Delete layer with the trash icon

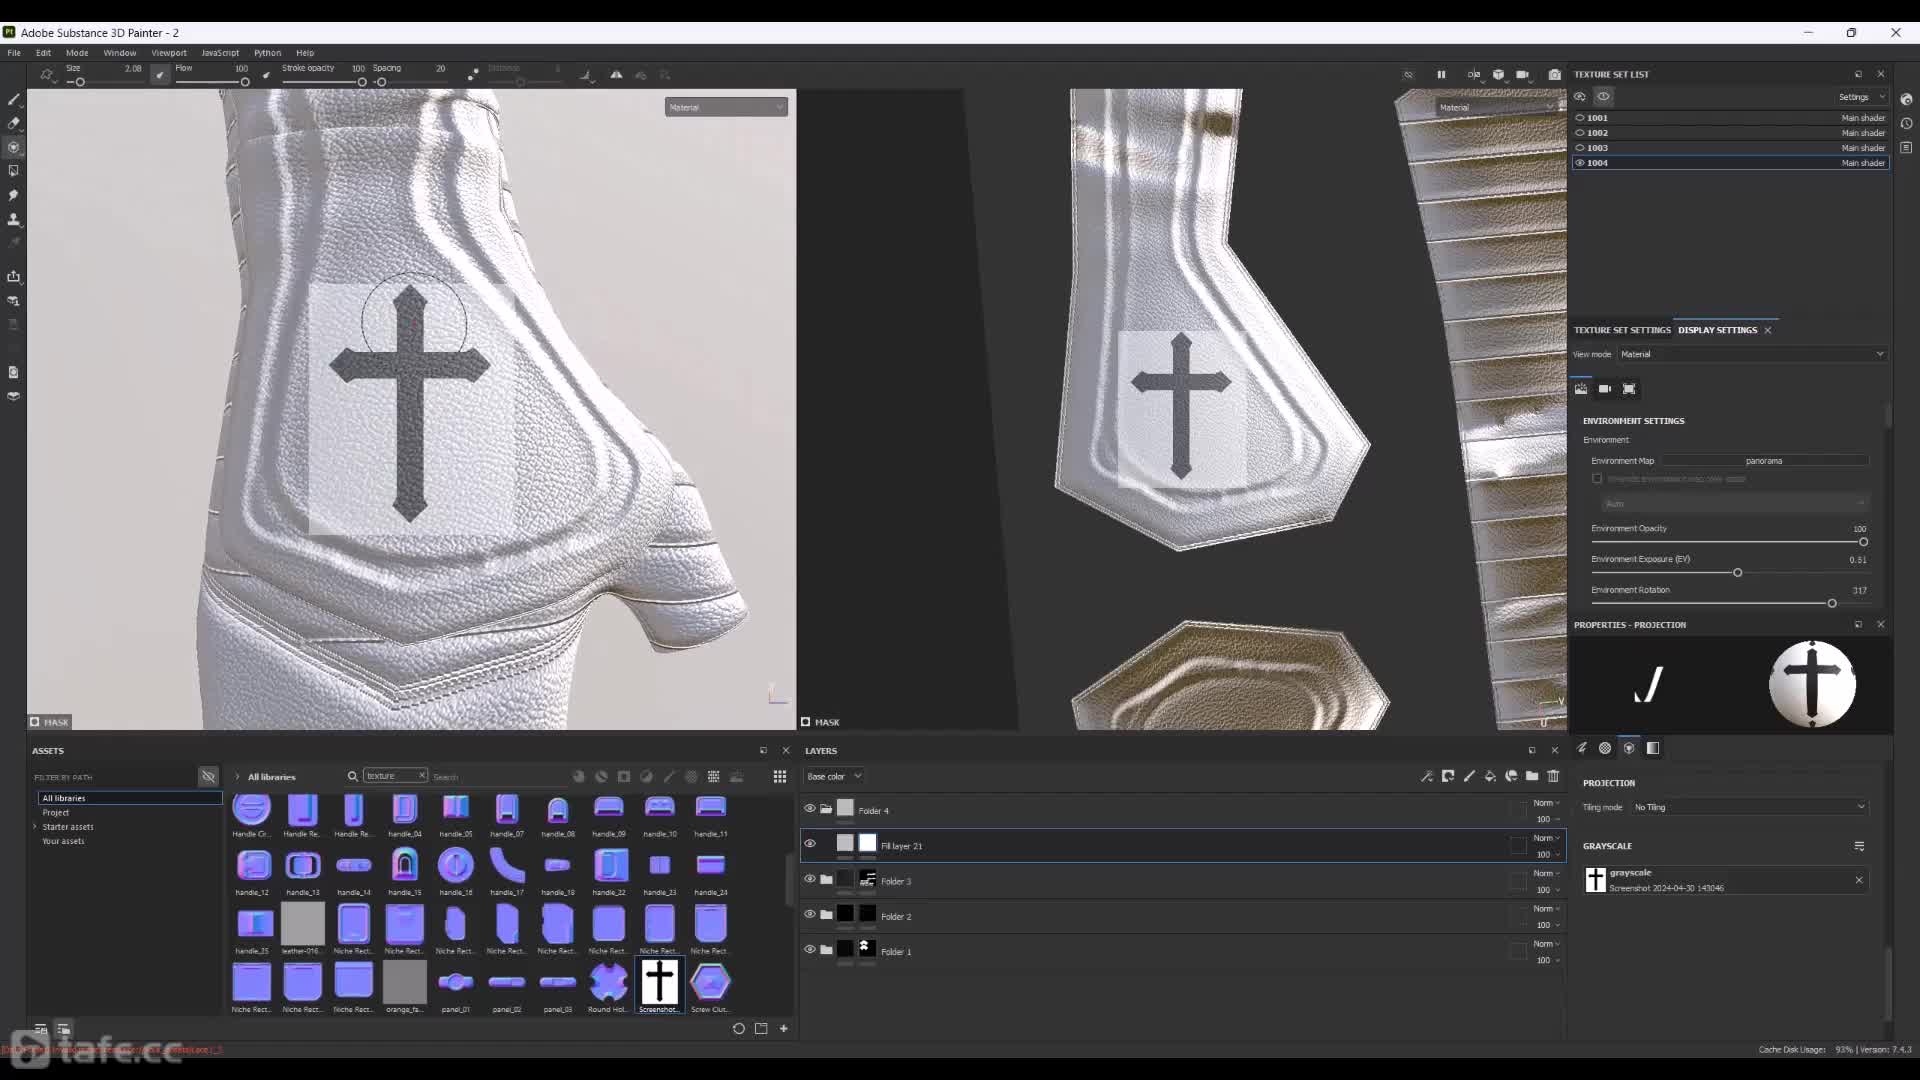(x=1553, y=776)
